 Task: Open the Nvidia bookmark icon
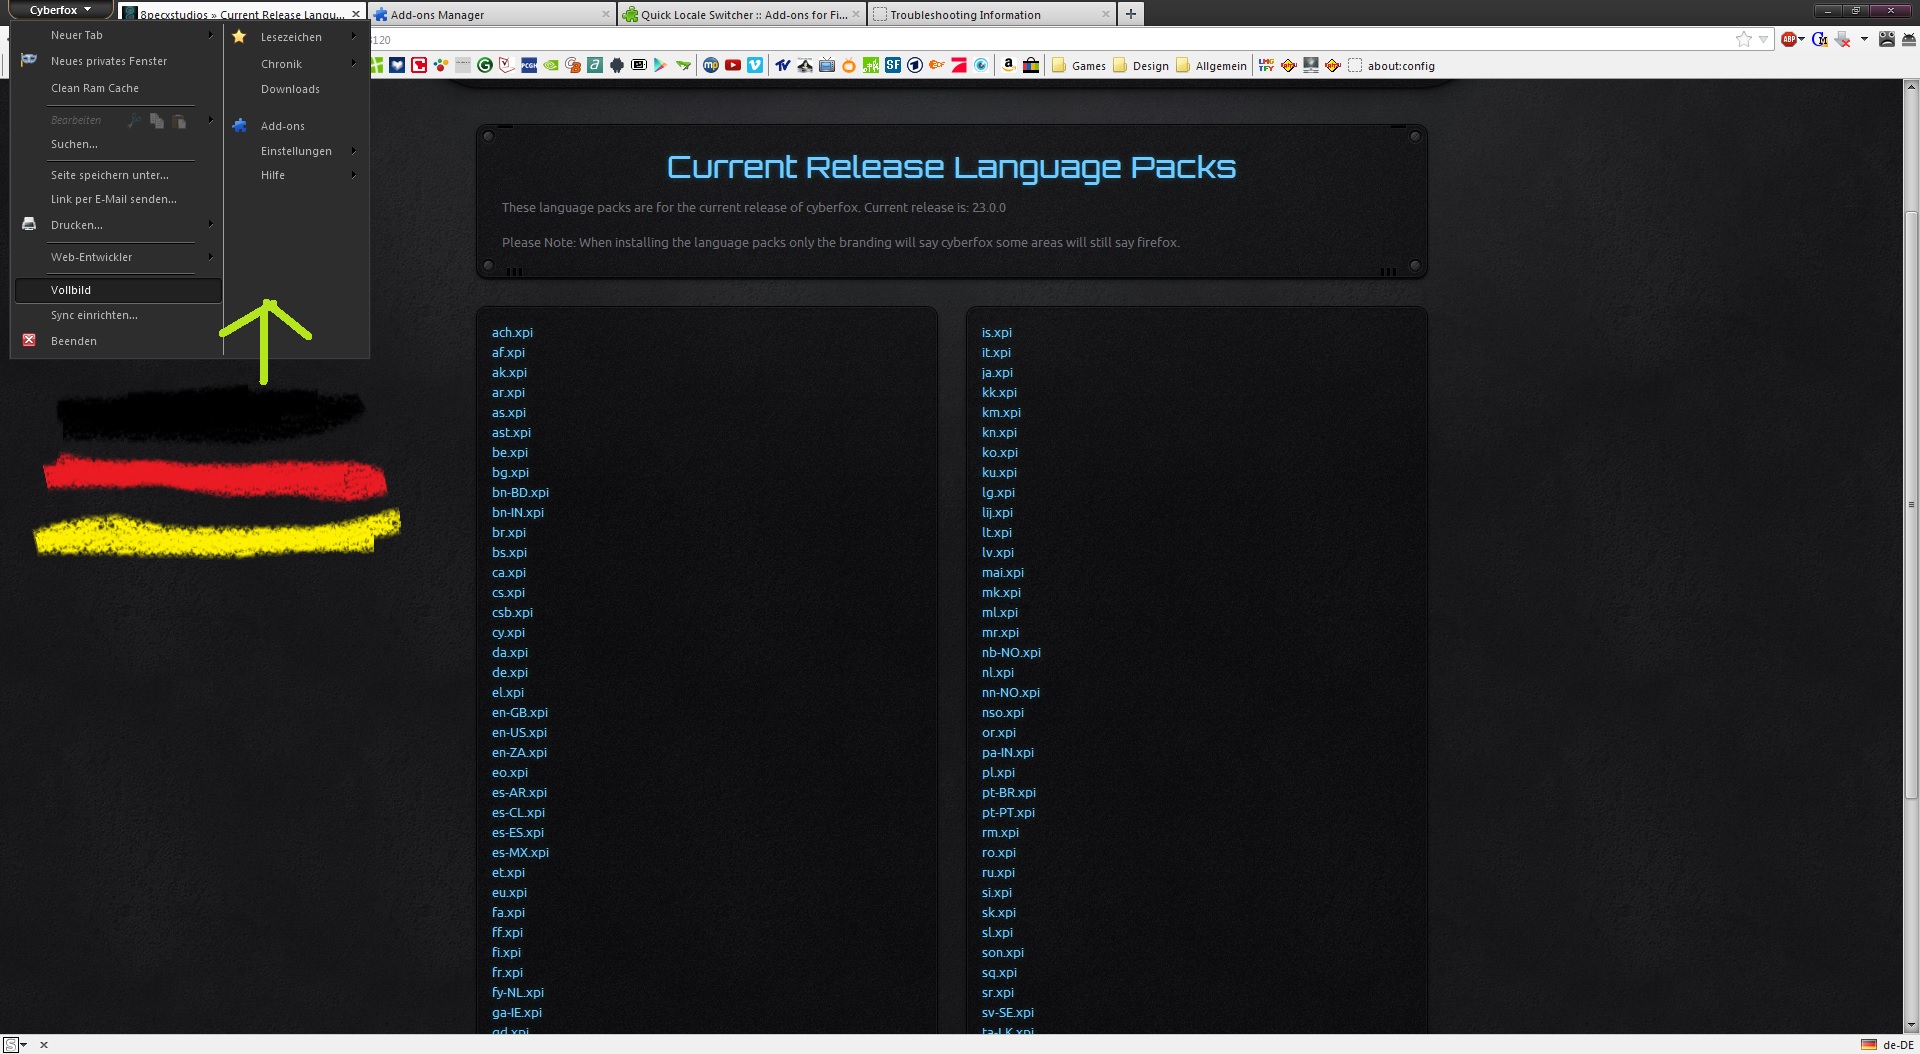pyautogui.click(x=551, y=65)
